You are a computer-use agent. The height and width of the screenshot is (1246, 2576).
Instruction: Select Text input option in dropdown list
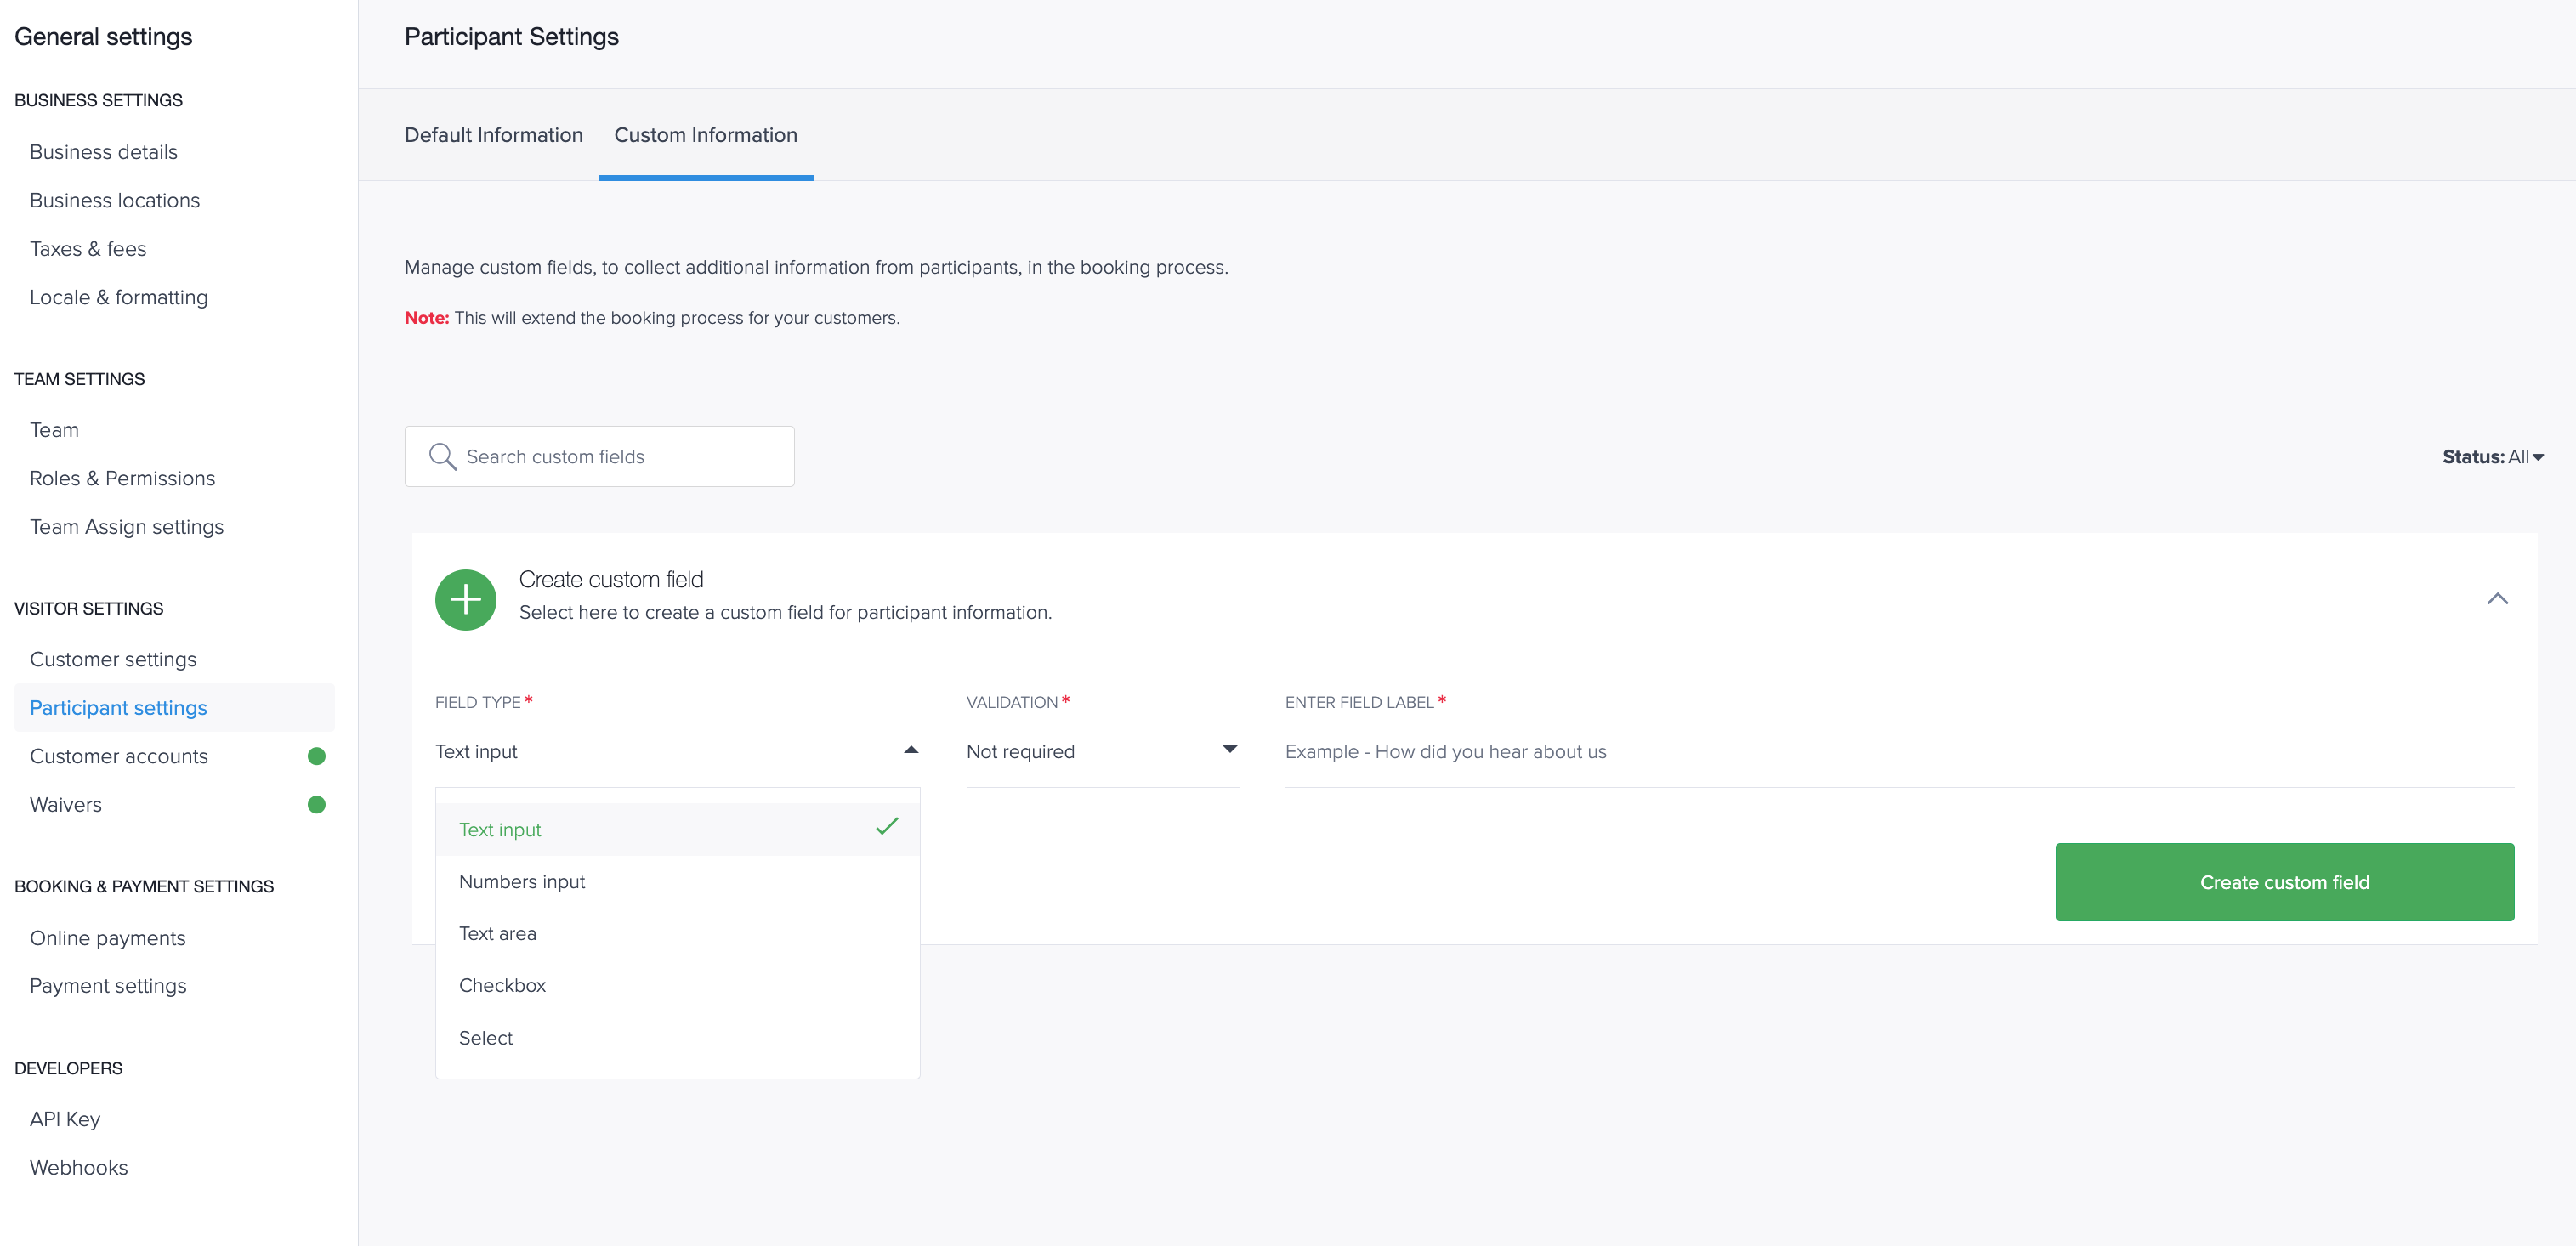point(678,830)
